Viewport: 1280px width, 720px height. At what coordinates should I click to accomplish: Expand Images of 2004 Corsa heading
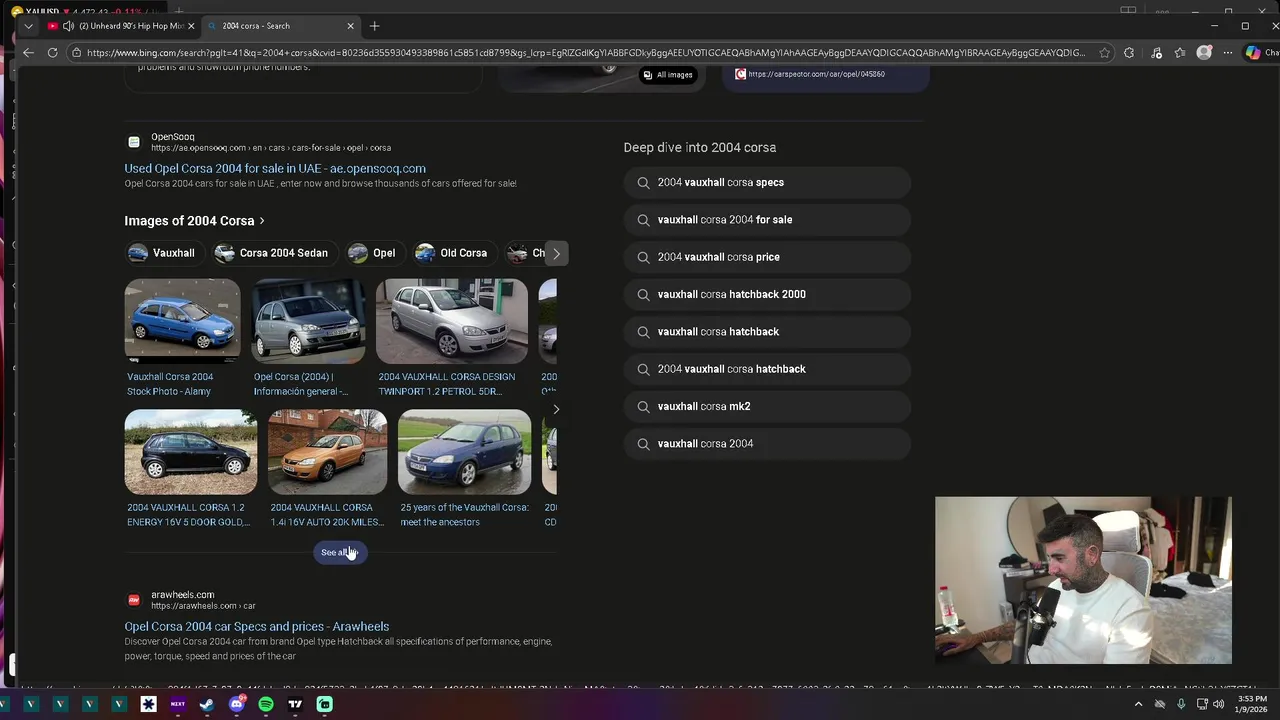194,221
